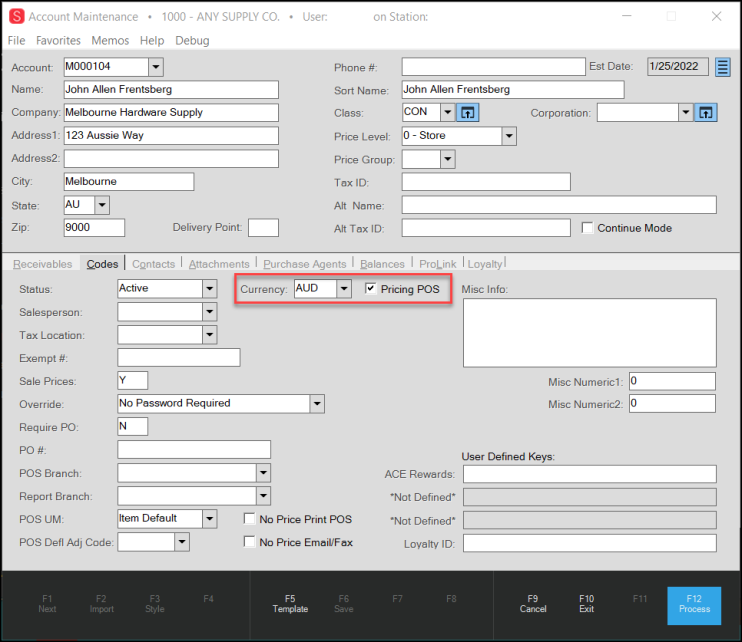Click the F10 Exit button
Viewport: 742px width, 642px height.
tap(586, 604)
